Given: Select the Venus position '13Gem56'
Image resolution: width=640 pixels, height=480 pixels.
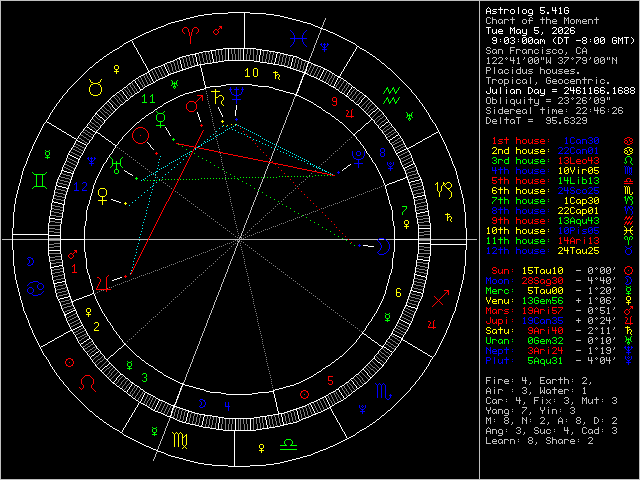Looking at the screenshot, I should click(542, 301).
